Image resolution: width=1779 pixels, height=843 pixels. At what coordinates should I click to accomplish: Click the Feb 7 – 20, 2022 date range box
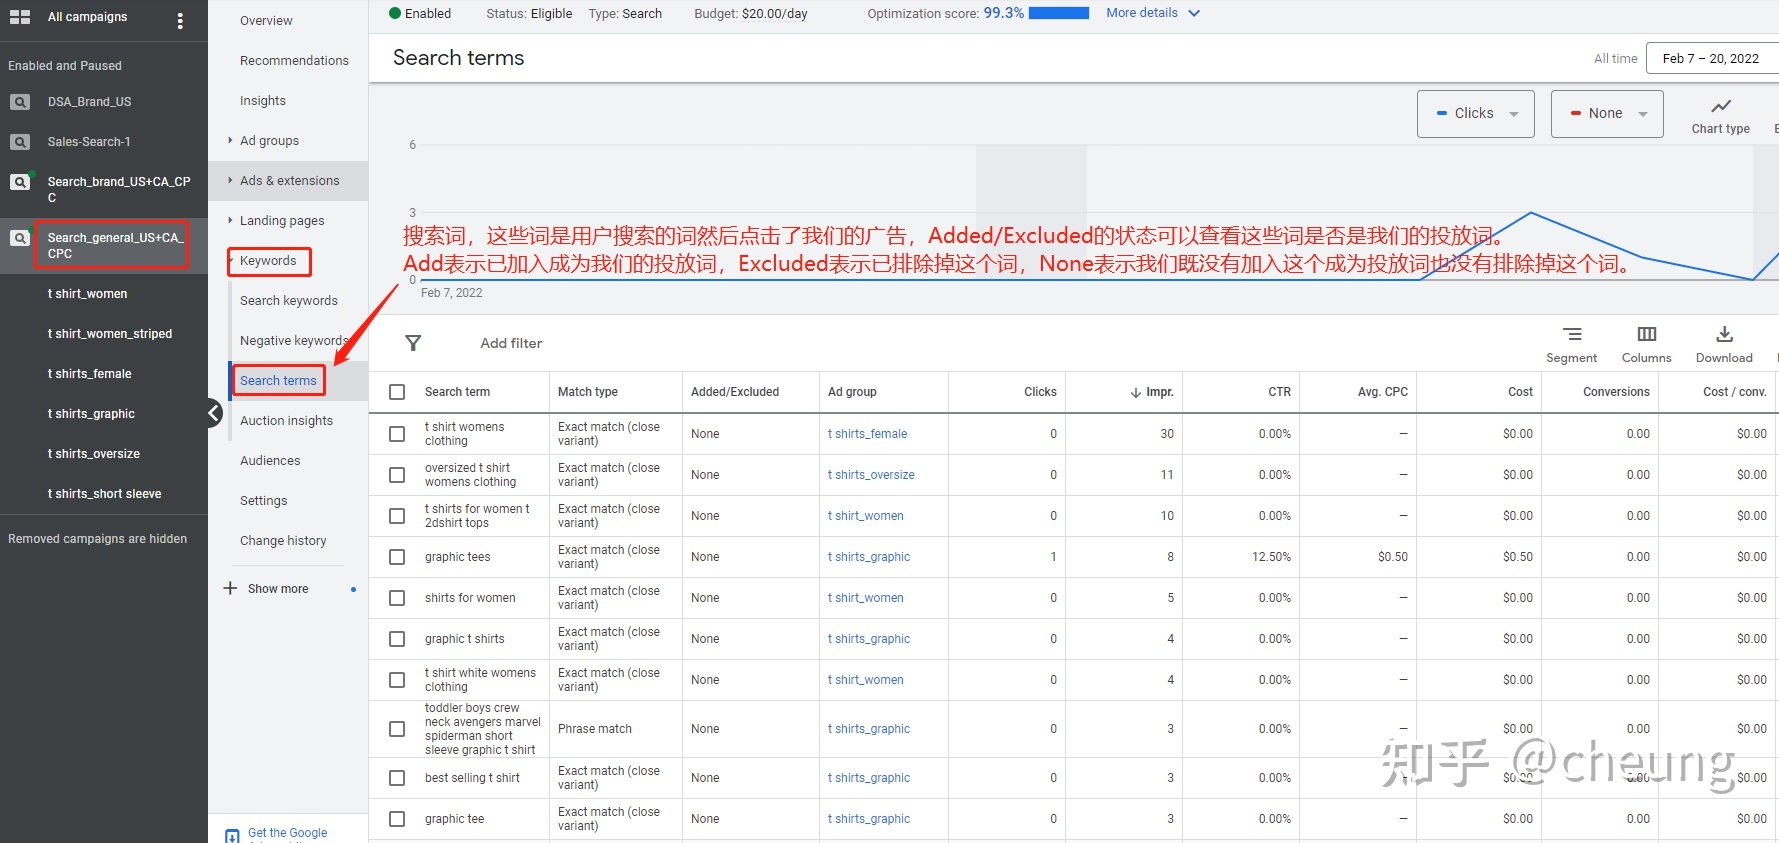point(1710,58)
